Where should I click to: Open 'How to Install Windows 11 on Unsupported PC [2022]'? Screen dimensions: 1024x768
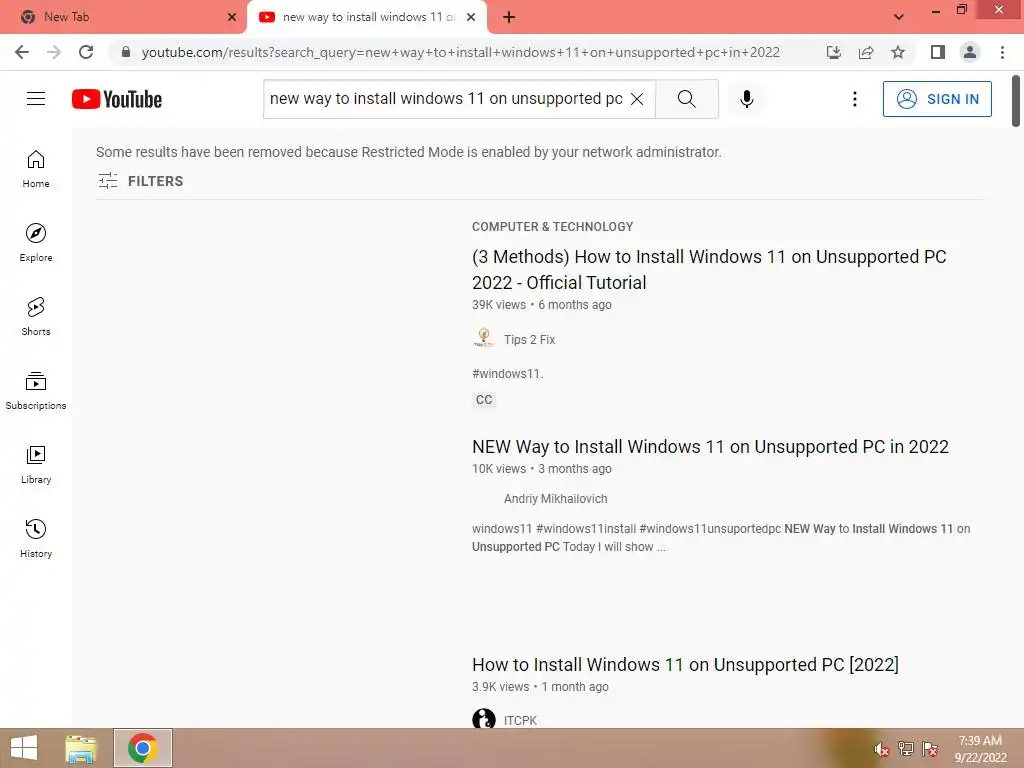coord(685,665)
